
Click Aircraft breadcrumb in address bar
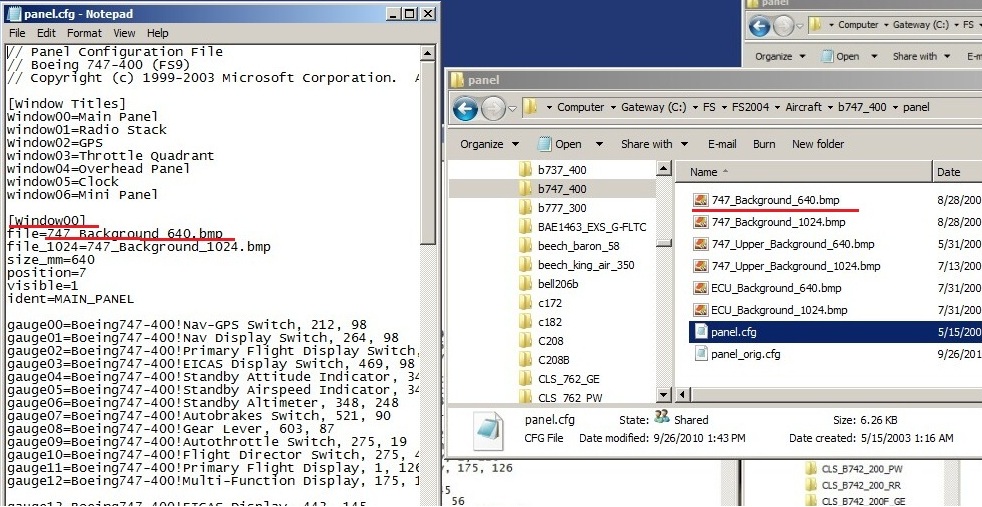pyautogui.click(x=804, y=107)
